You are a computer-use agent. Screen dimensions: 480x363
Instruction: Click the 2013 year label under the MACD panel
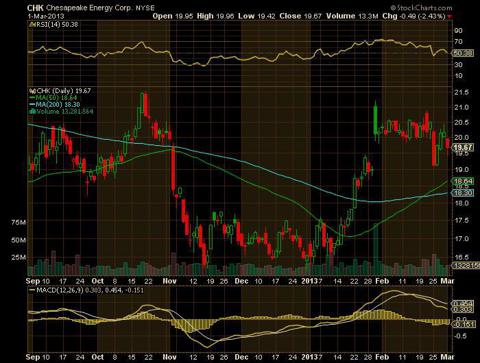[309, 357]
